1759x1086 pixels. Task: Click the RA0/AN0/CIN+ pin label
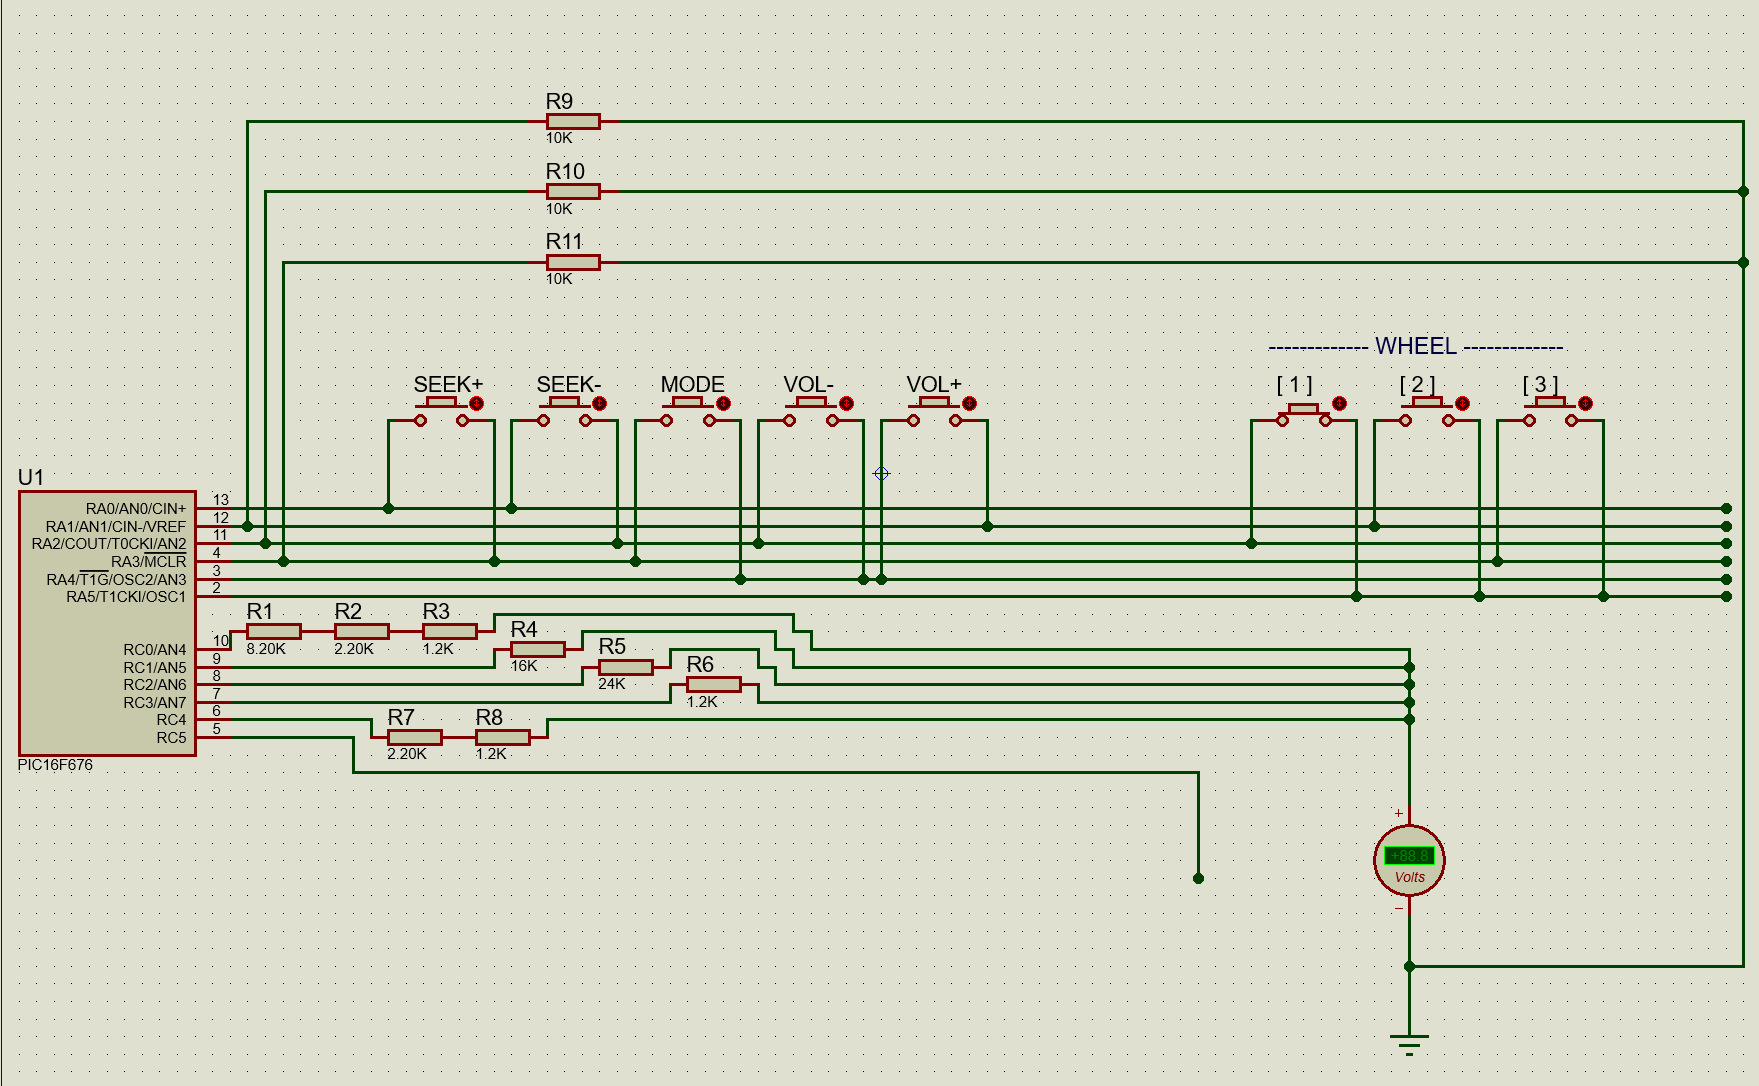pyautogui.click(x=136, y=509)
